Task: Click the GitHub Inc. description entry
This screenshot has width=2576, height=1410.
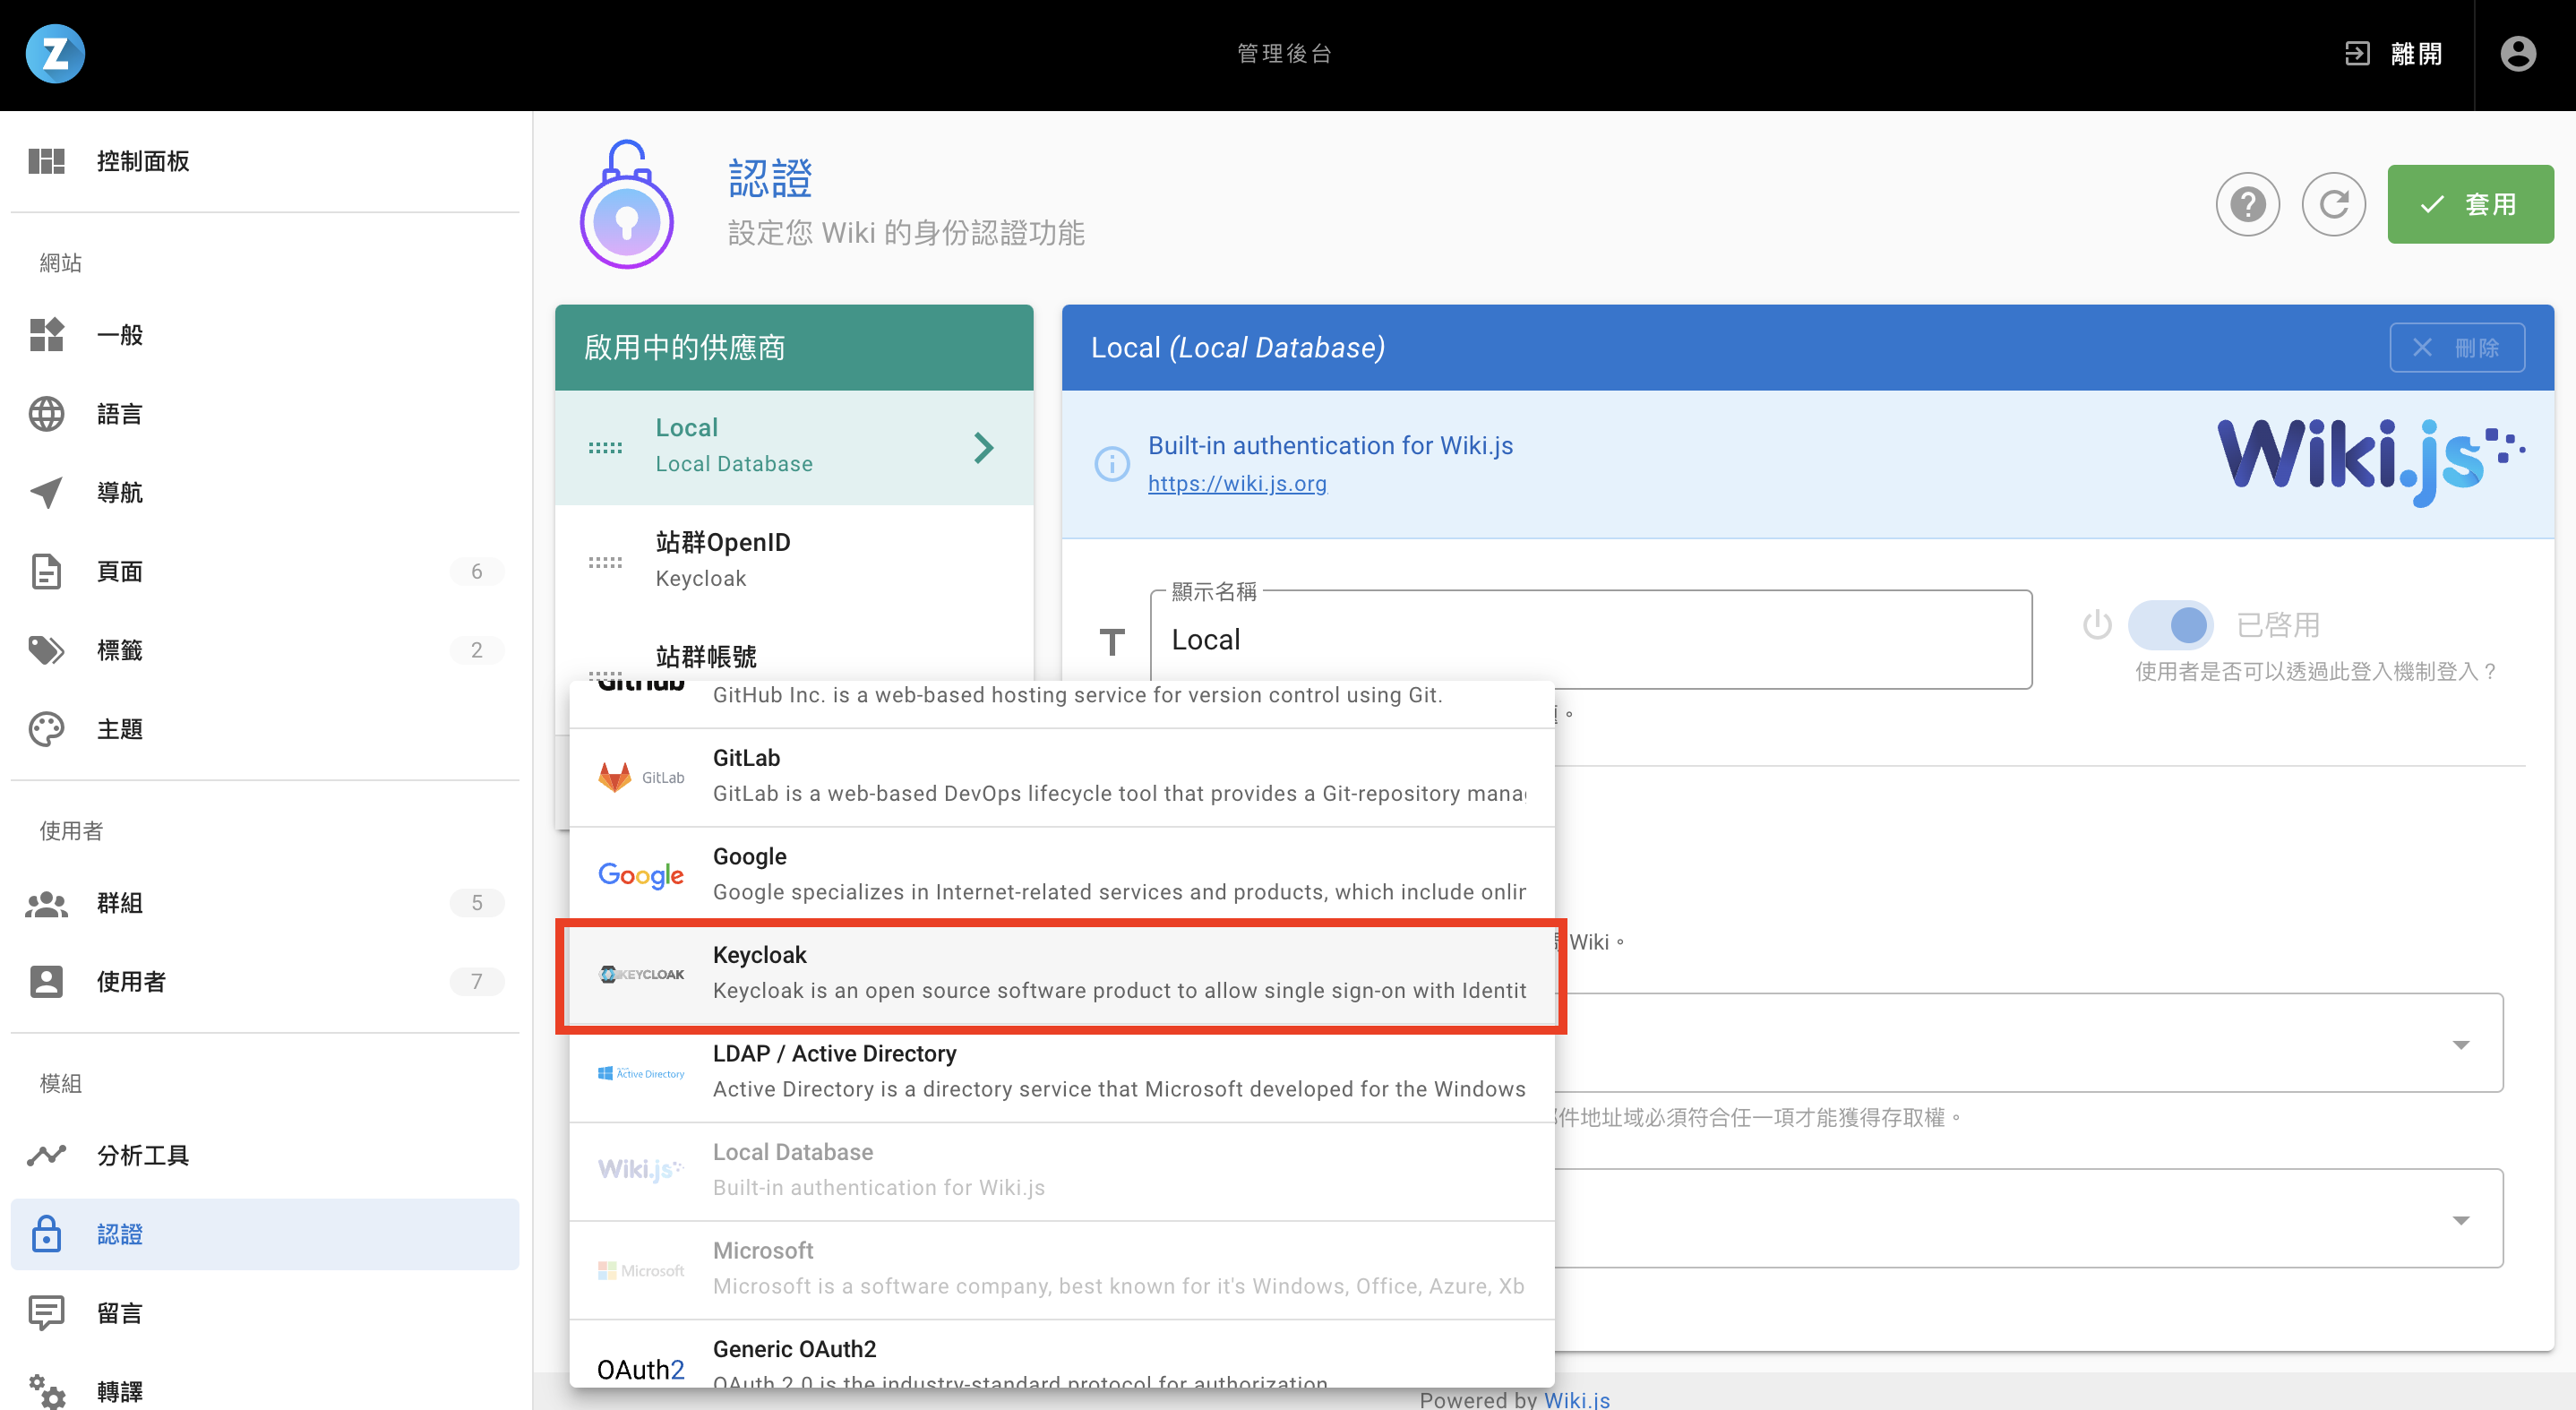Action: [x=1061, y=702]
